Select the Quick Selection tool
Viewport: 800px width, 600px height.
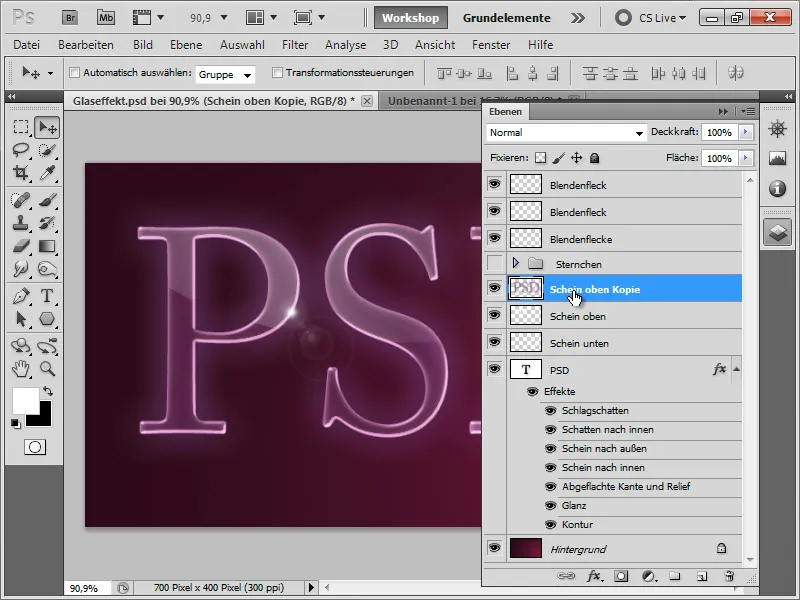[47, 150]
